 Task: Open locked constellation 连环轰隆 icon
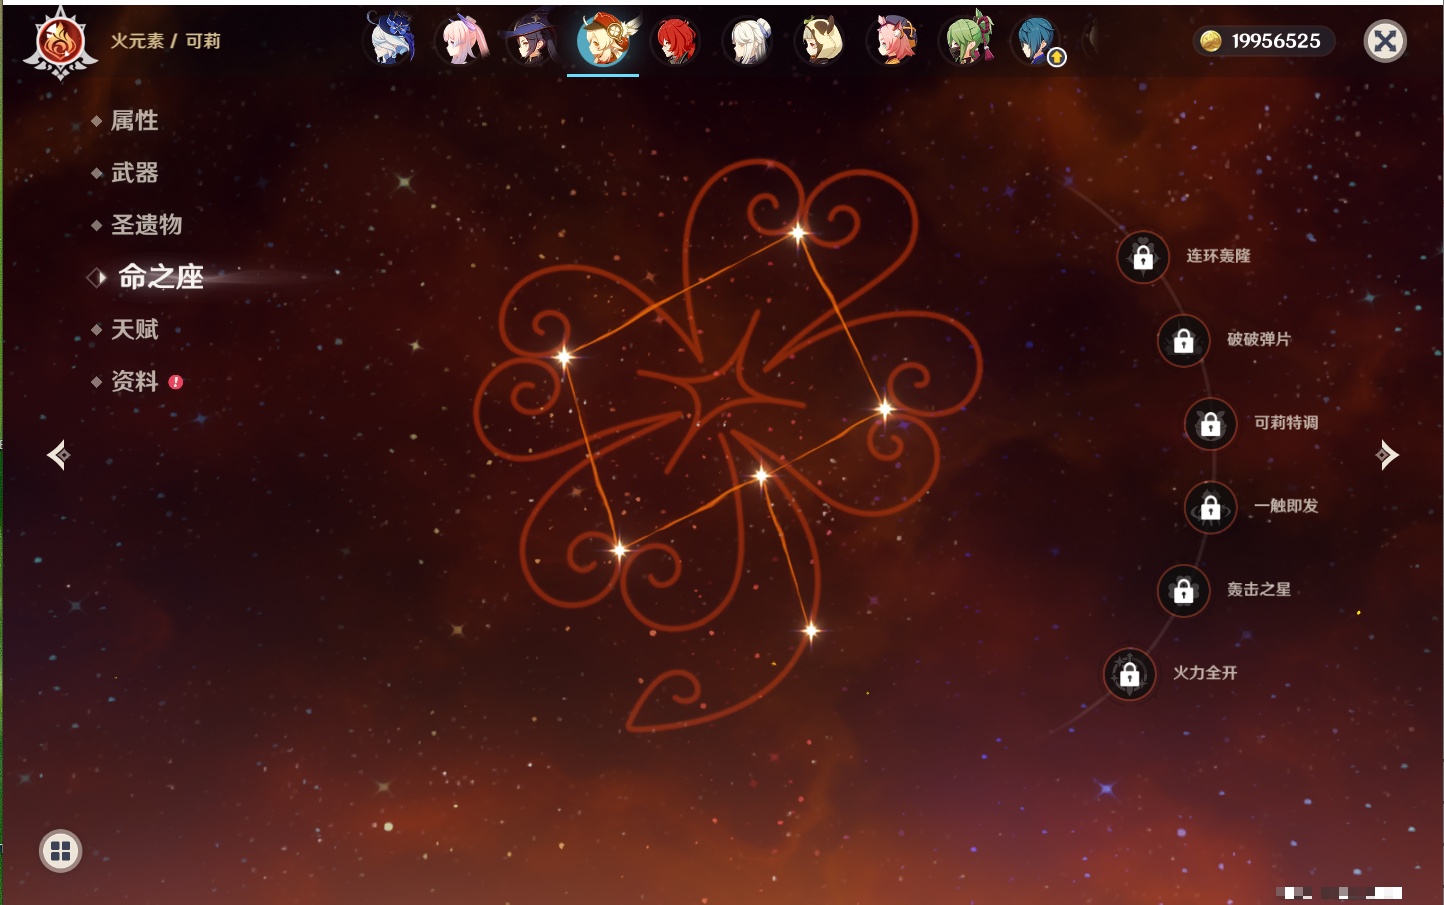(1143, 257)
